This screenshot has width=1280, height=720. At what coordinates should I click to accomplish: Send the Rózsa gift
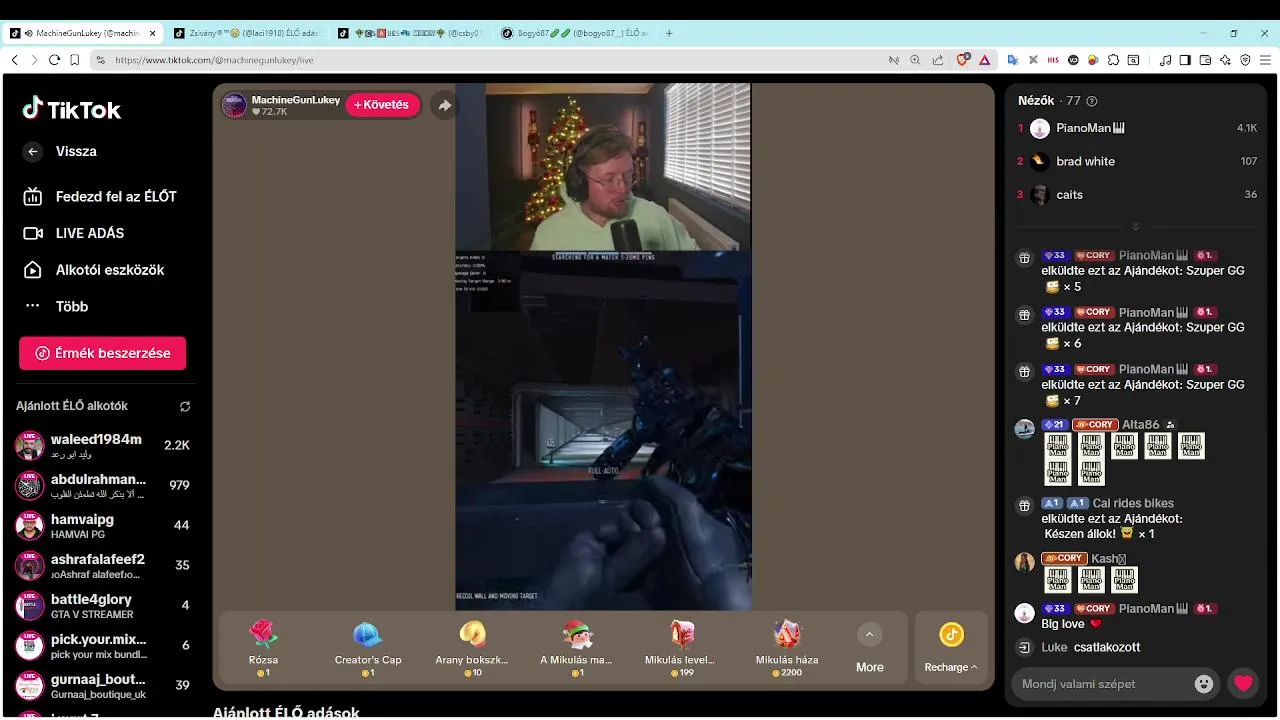[x=263, y=648]
